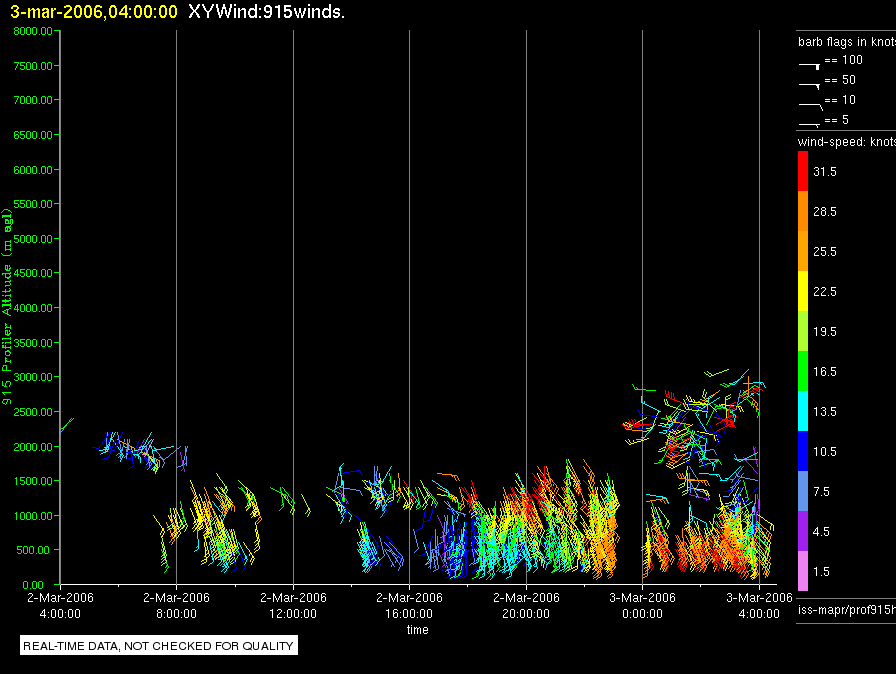Click the 2500.00 altitude tick label
The image size is (896, 674).
coord(33,412)
